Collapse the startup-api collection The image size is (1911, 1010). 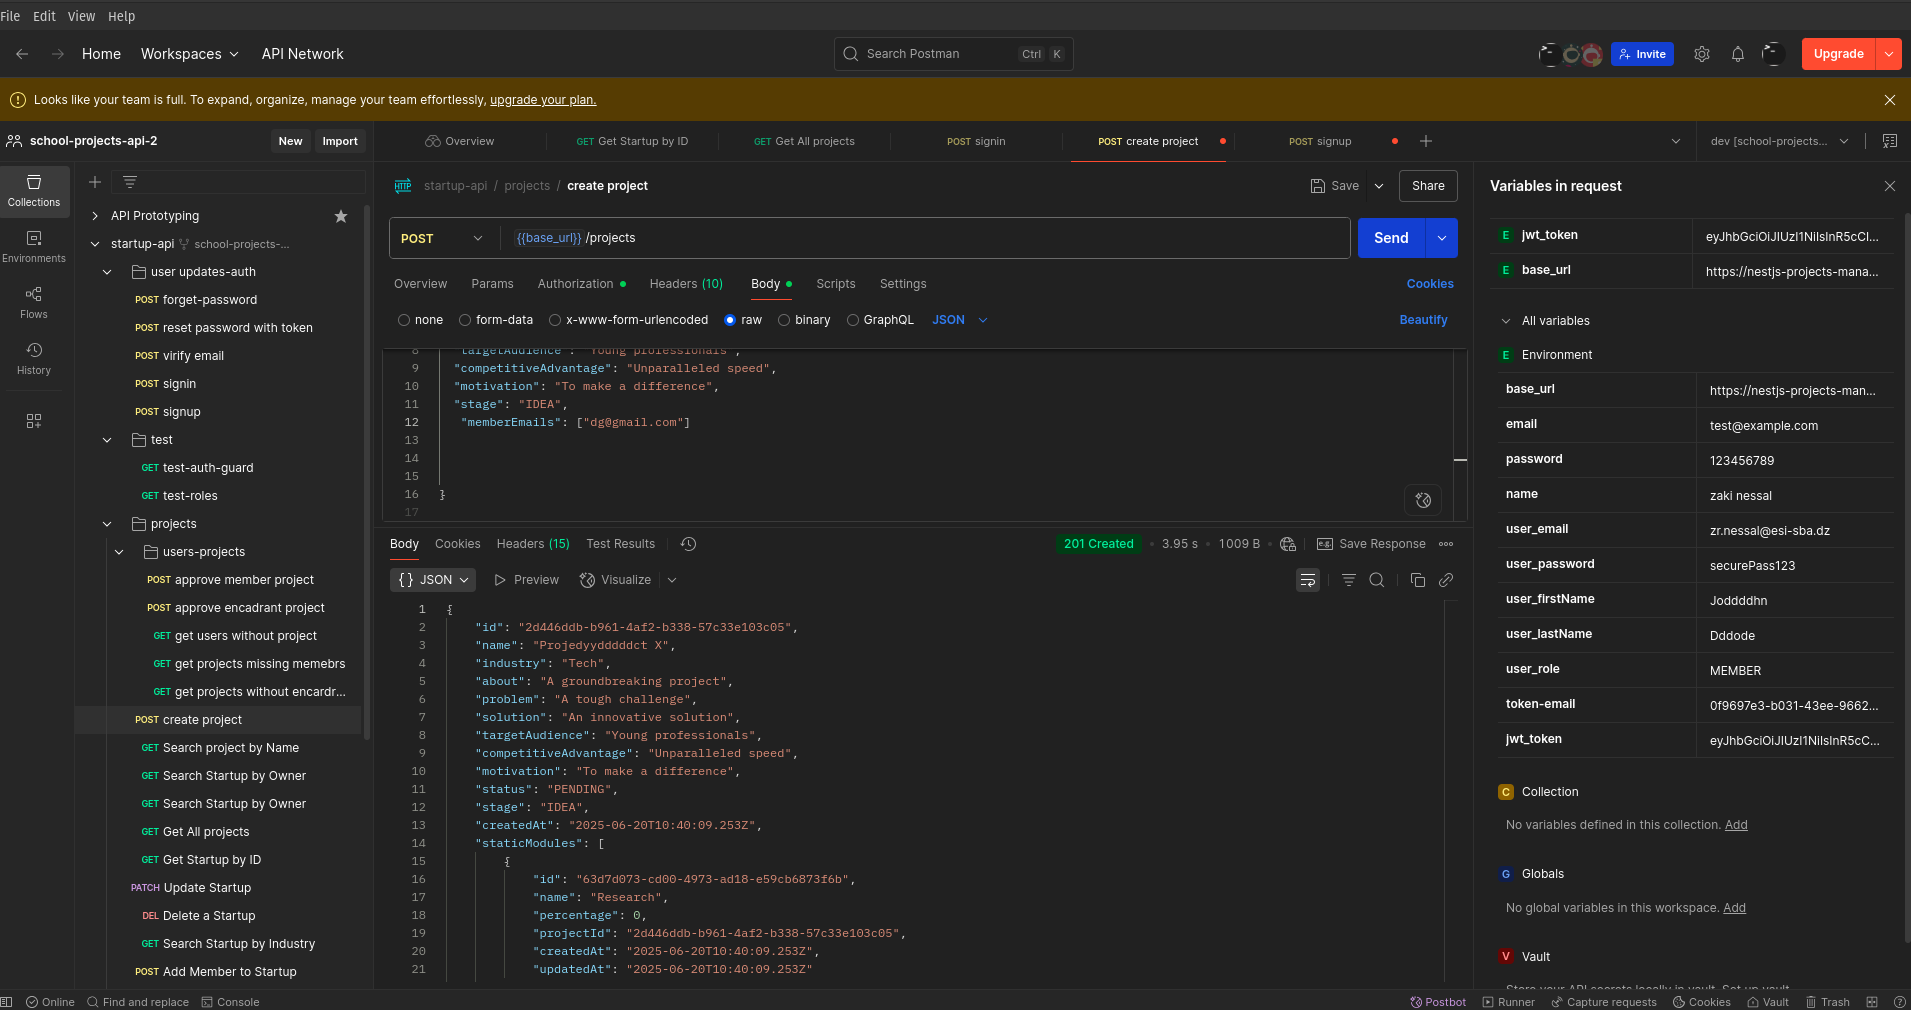coord(95,244)
